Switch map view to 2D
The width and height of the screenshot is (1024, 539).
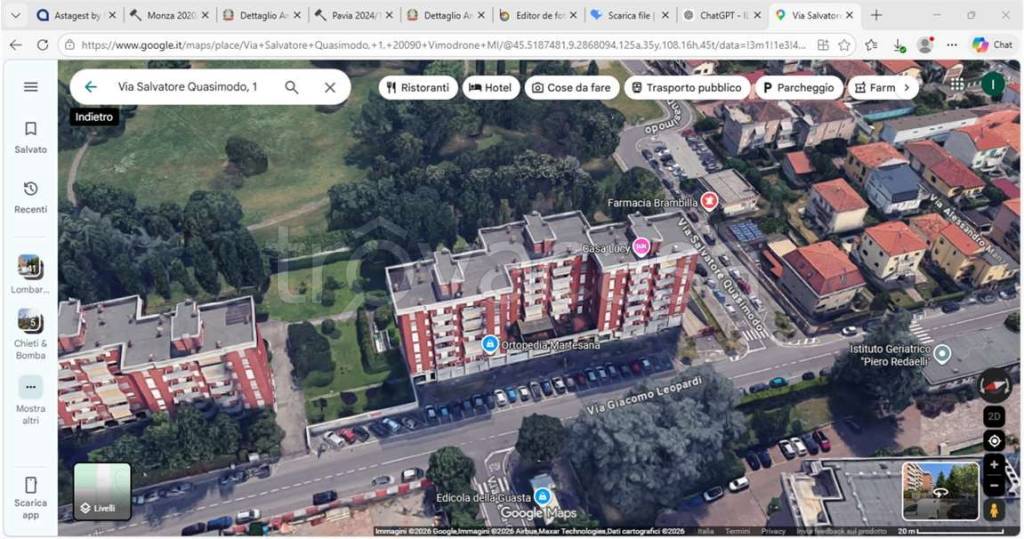pyautogui.click(x=994, y=416)
